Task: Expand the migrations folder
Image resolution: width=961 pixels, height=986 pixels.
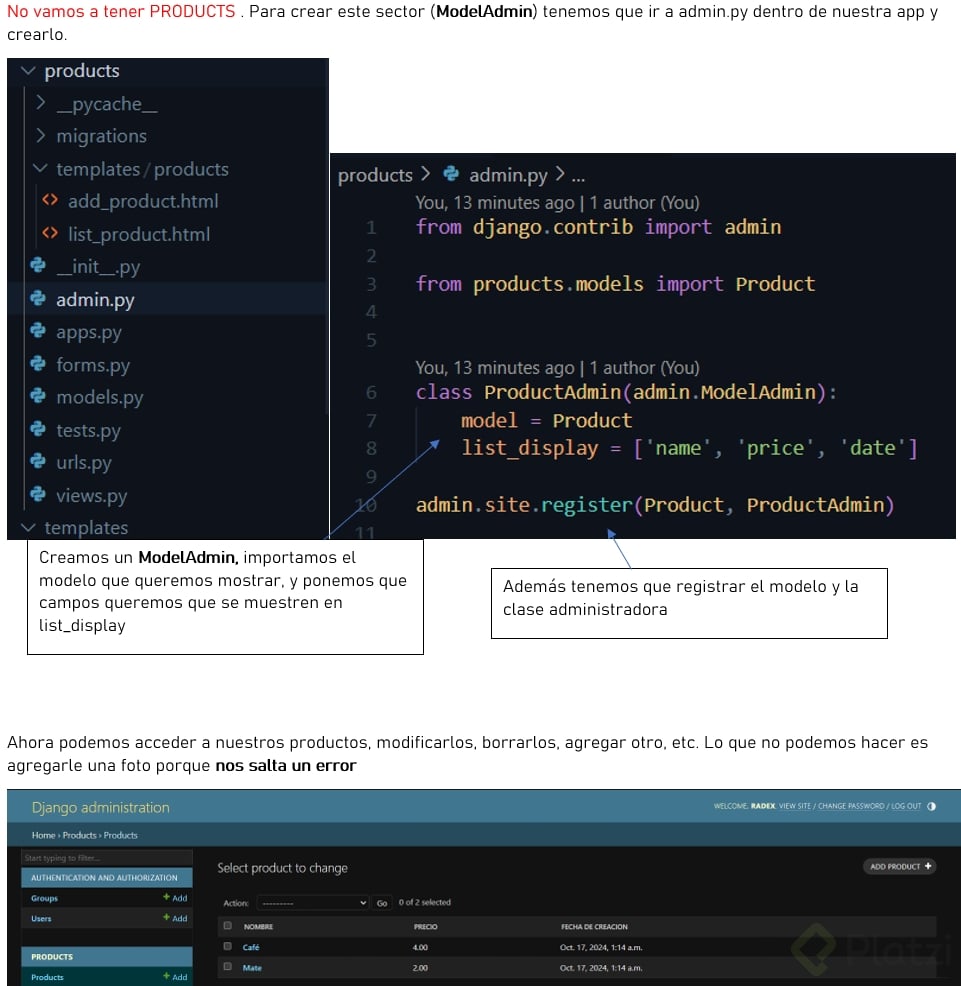Action: pyautogui.click(x=41, y=135)
